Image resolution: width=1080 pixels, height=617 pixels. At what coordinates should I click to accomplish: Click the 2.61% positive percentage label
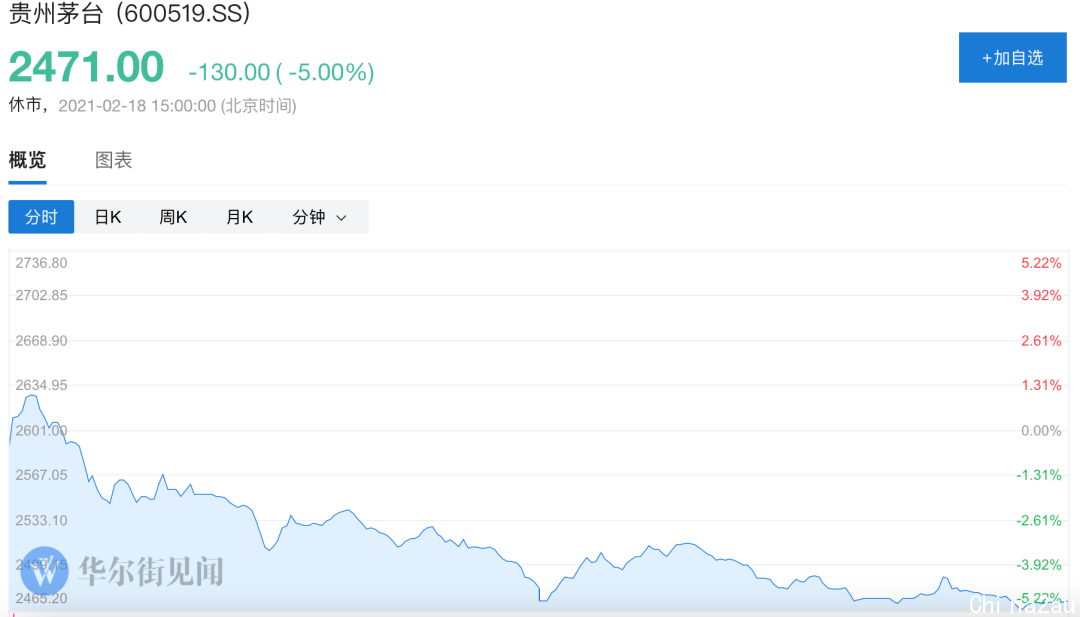pyautogui.click(x=1041, y=341)
